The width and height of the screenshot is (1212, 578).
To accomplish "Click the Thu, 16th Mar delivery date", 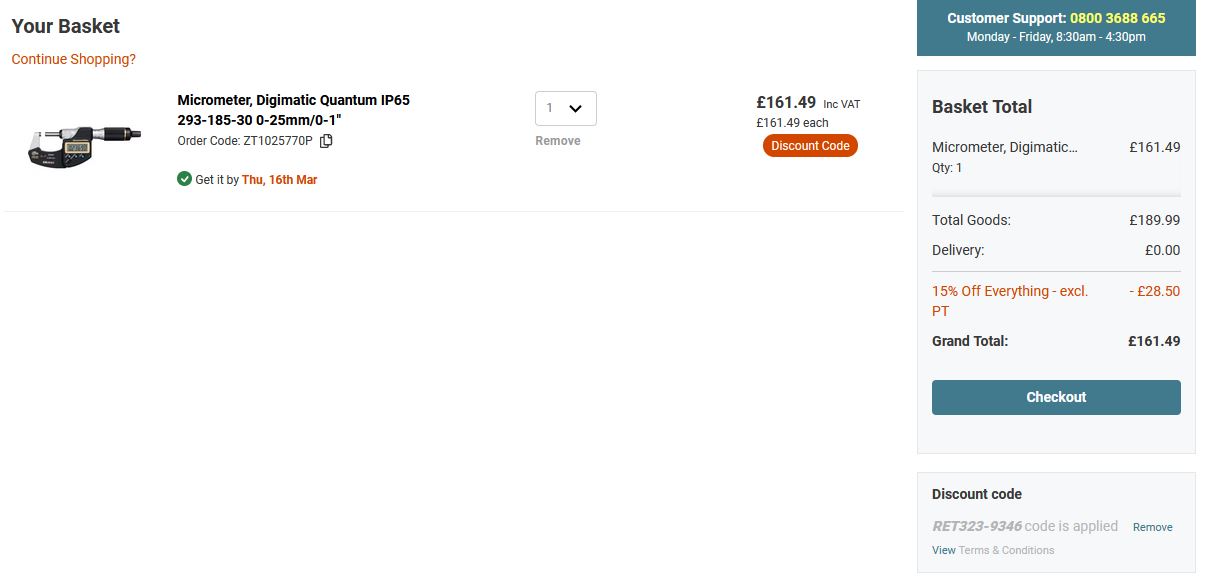I will tap(279, 180).
